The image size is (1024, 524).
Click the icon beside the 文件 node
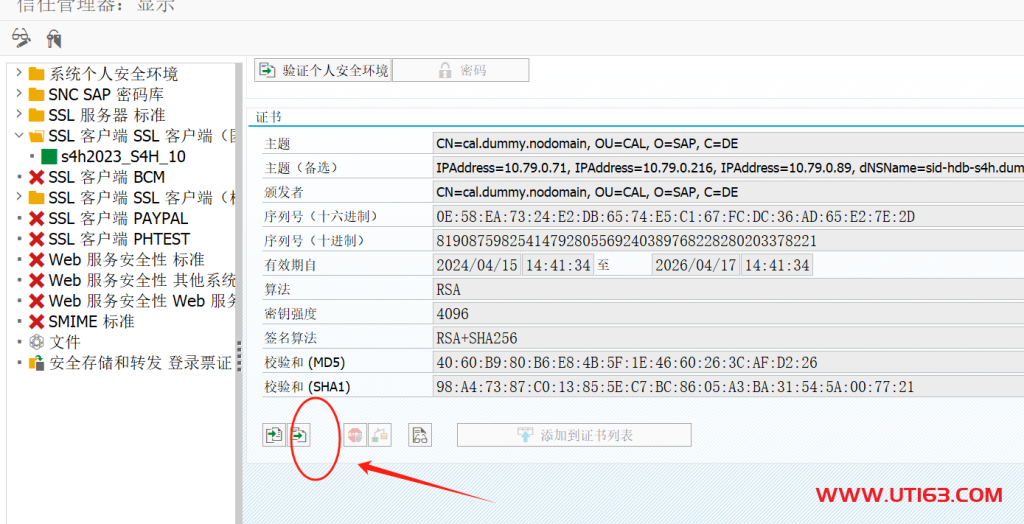click(37, 342)
